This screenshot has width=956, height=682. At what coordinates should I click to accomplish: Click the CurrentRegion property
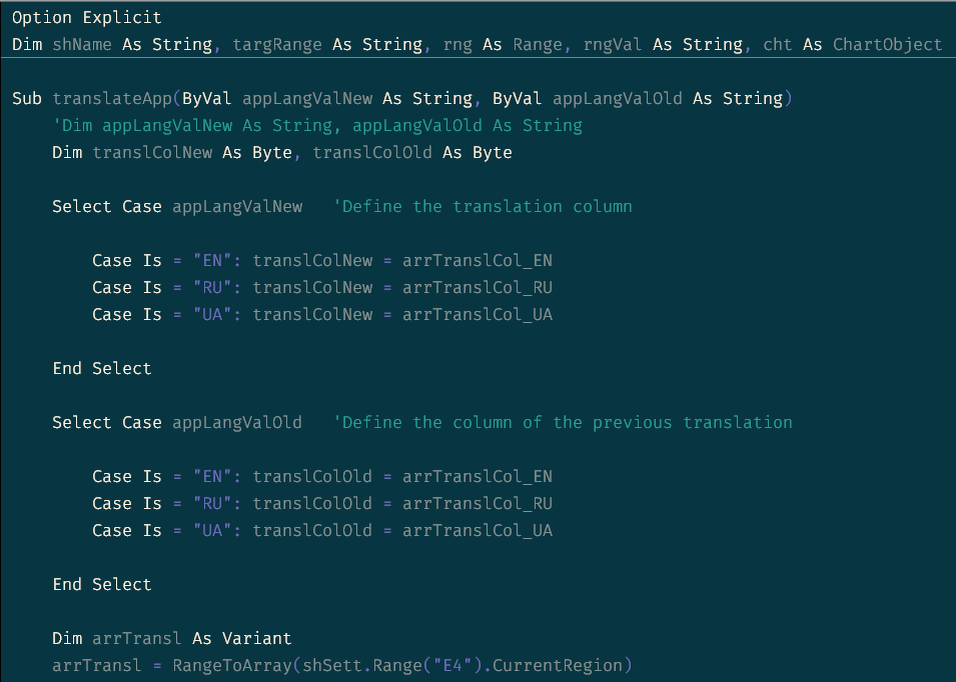coord(557,666)
